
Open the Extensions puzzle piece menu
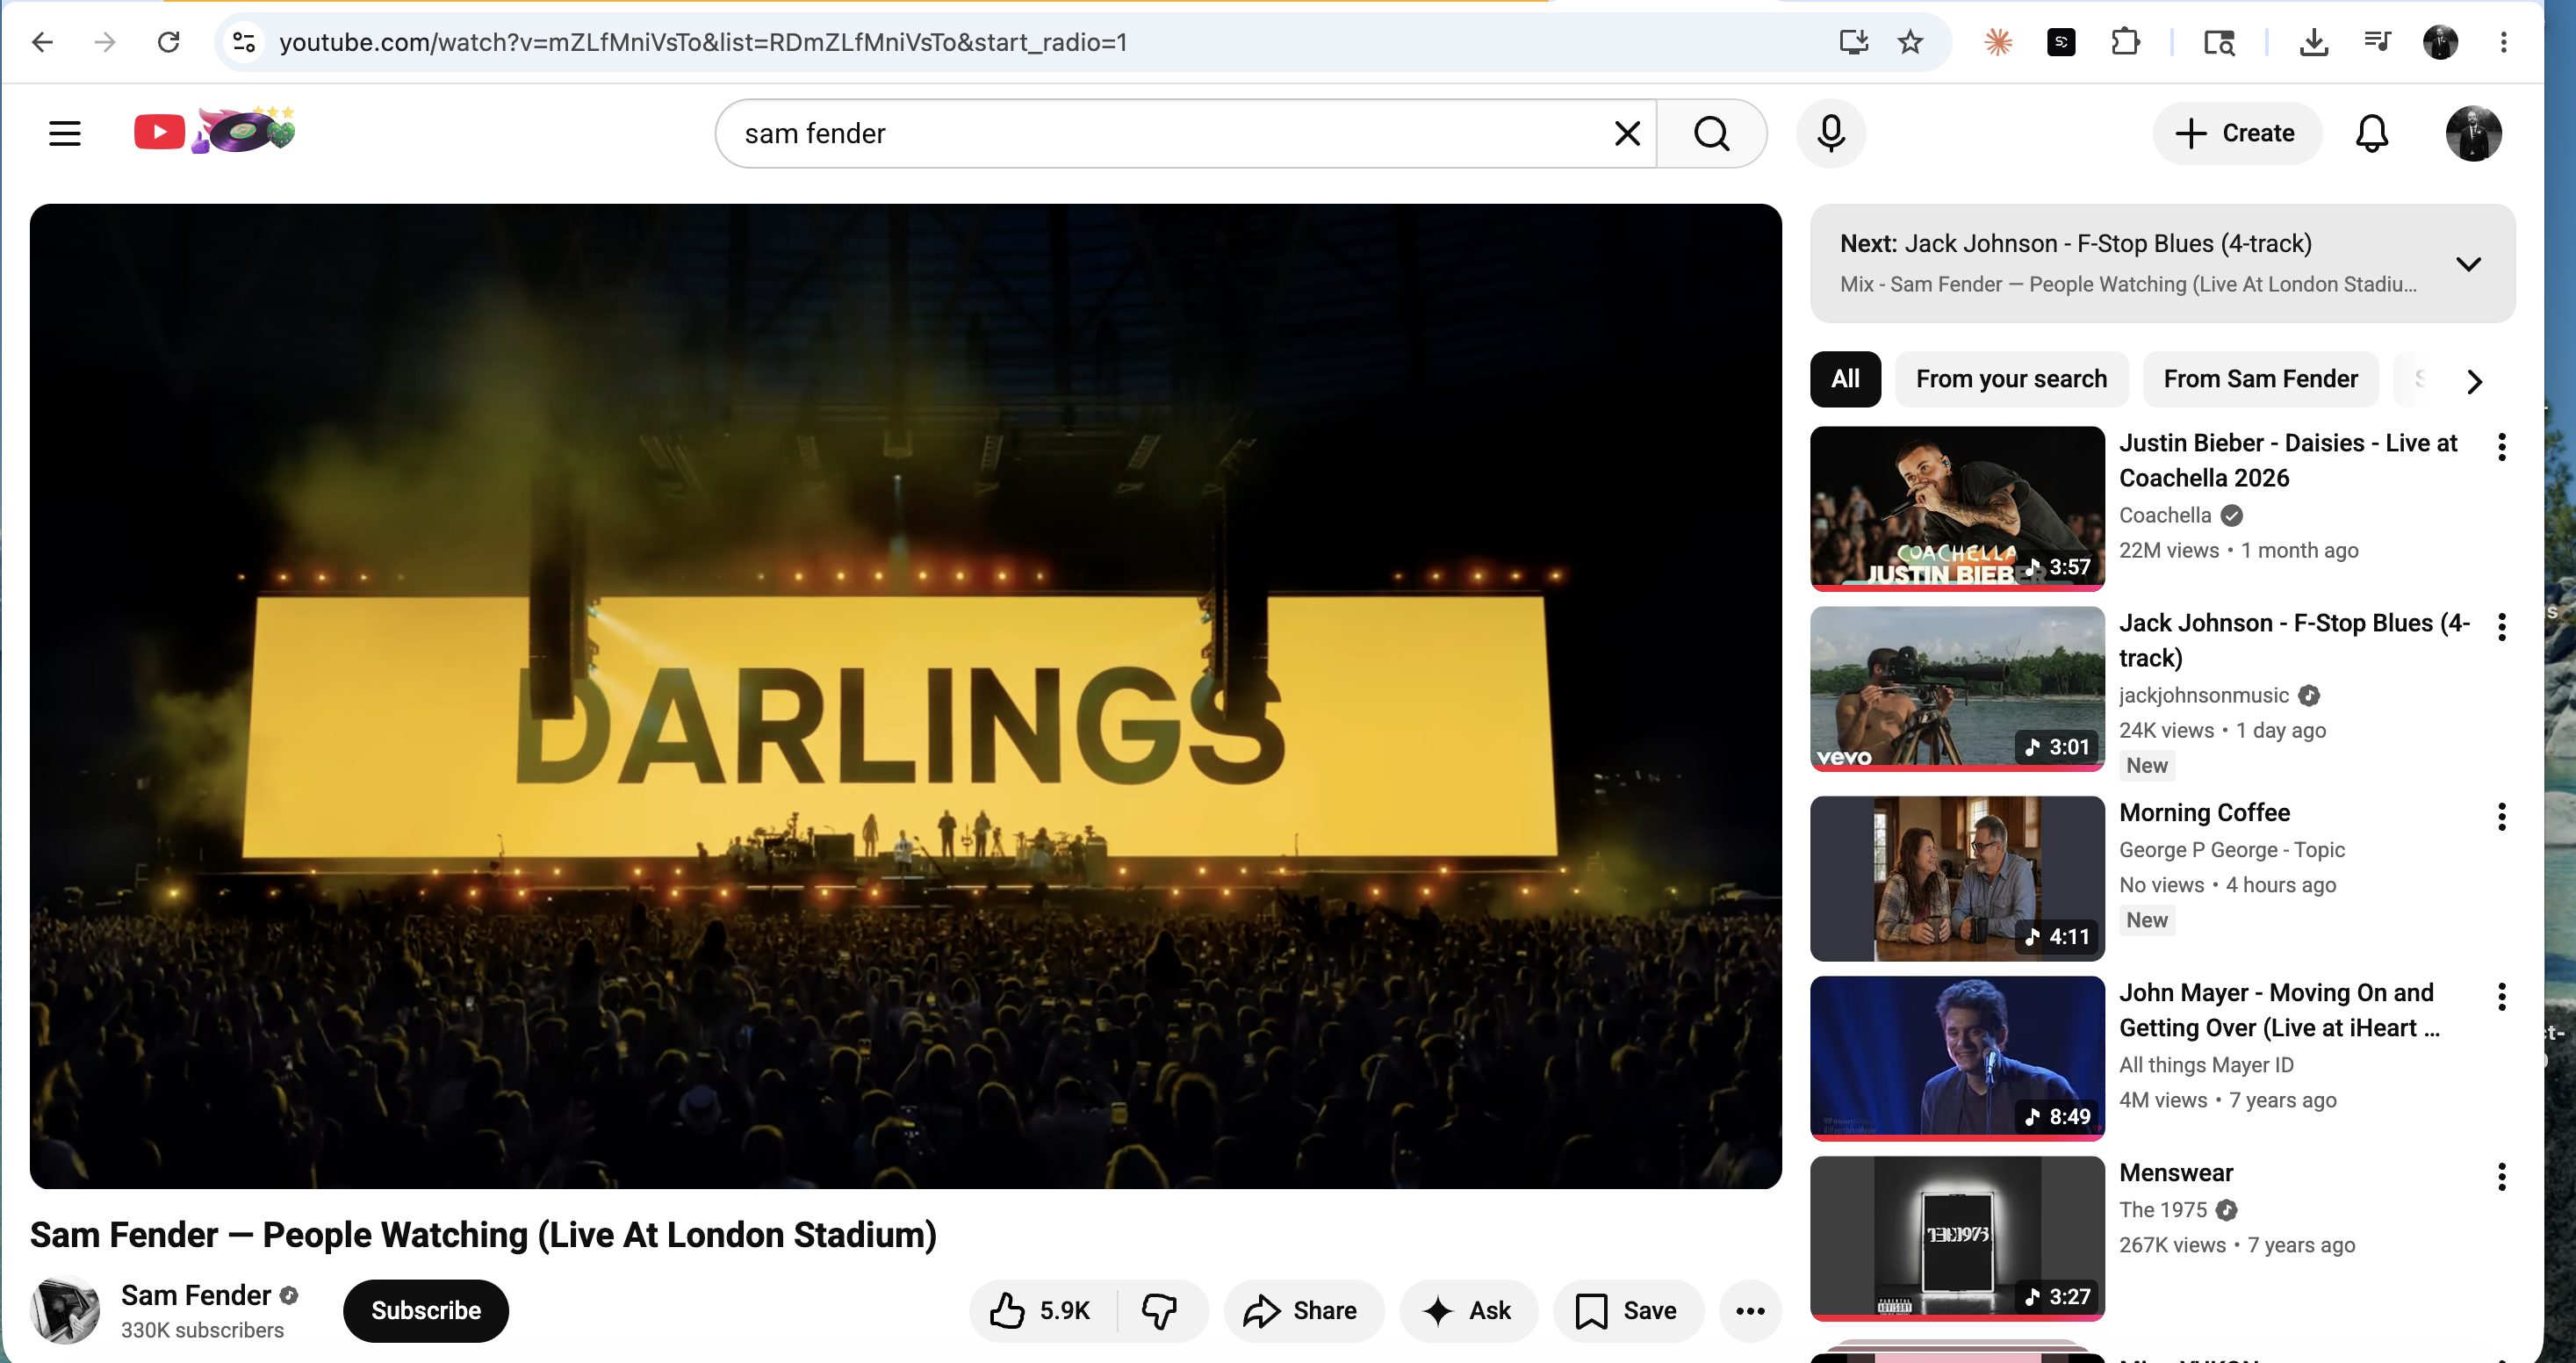[2125, 42]
